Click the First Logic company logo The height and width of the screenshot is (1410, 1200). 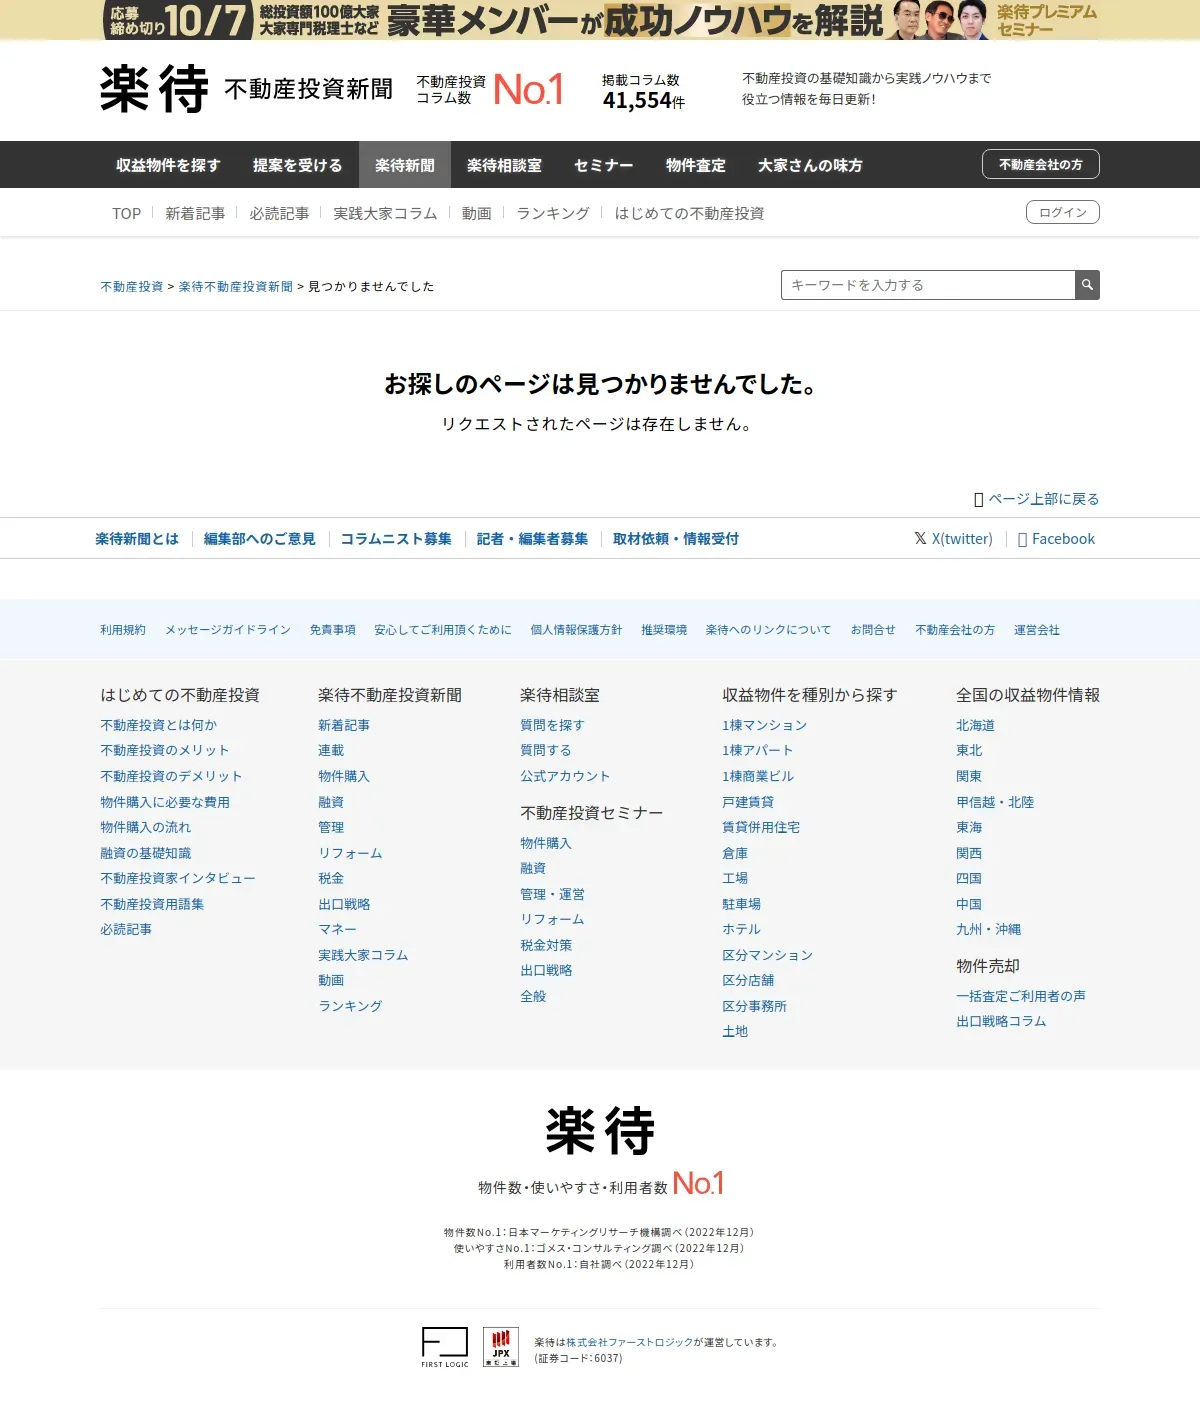click(445, 1347)
